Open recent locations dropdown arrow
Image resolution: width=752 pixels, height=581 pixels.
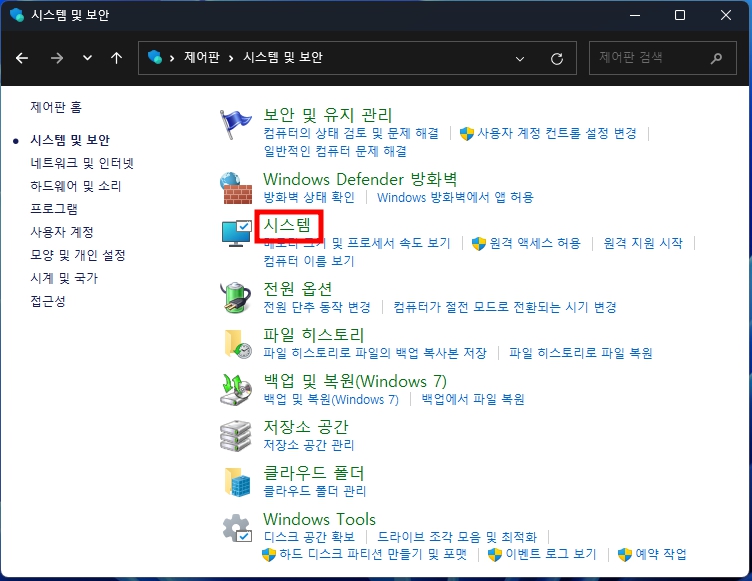[87, 58]
